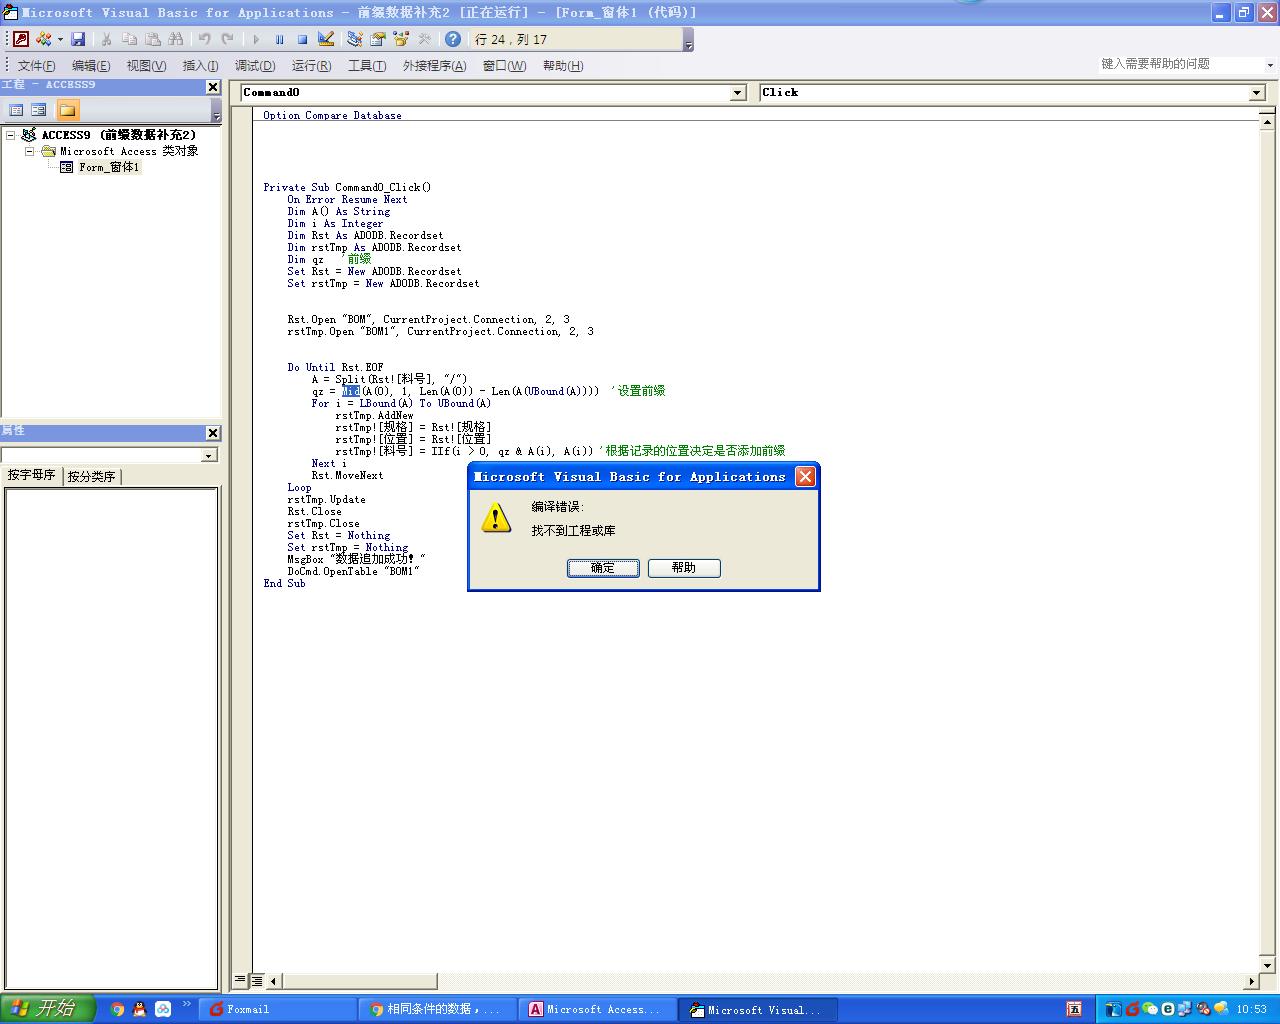Click the Reset stop icon
This screenshot has height=1024, width=1280.
[x=302, y=39]
